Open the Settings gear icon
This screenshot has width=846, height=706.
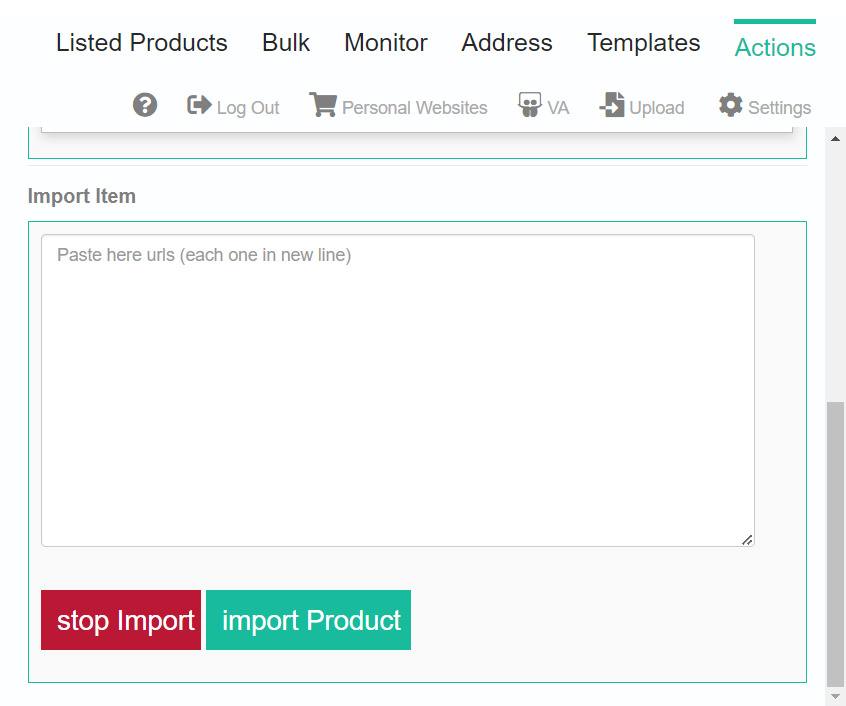click(x=731, y=105)
